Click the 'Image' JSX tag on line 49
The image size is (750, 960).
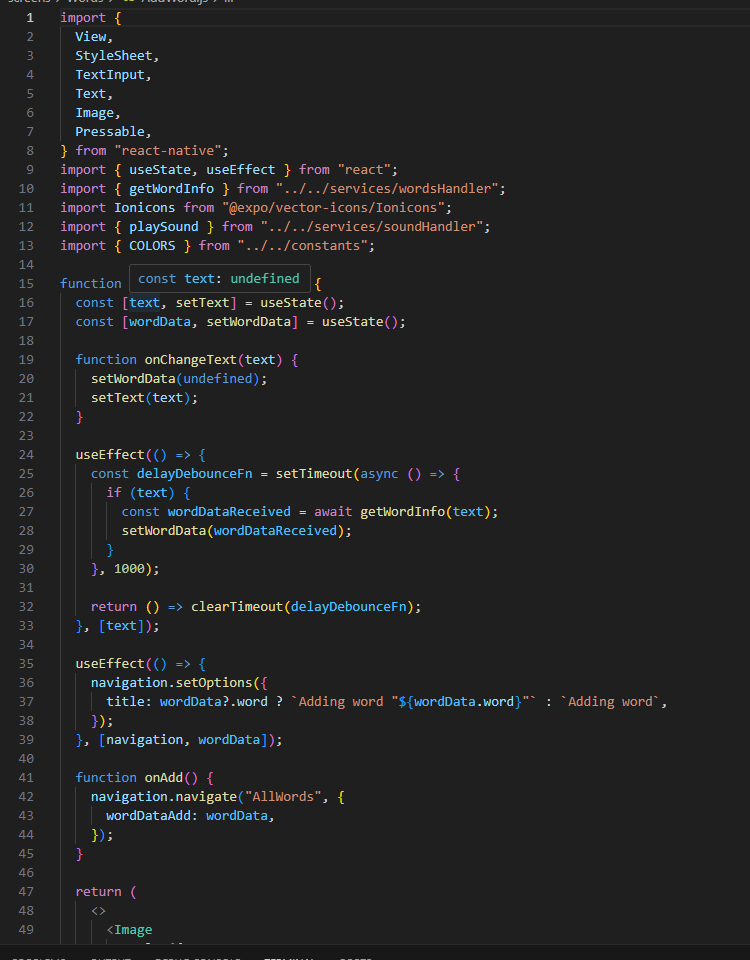tap(133, 929)
